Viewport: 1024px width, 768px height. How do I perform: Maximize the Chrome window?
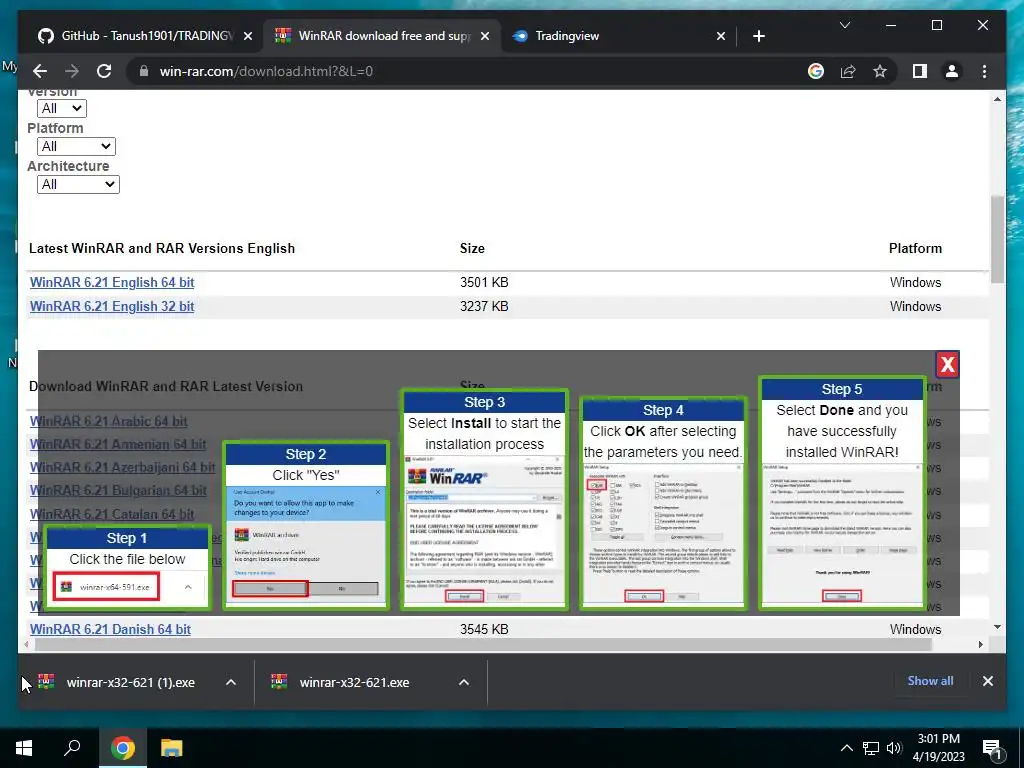[x=936, y=25]
